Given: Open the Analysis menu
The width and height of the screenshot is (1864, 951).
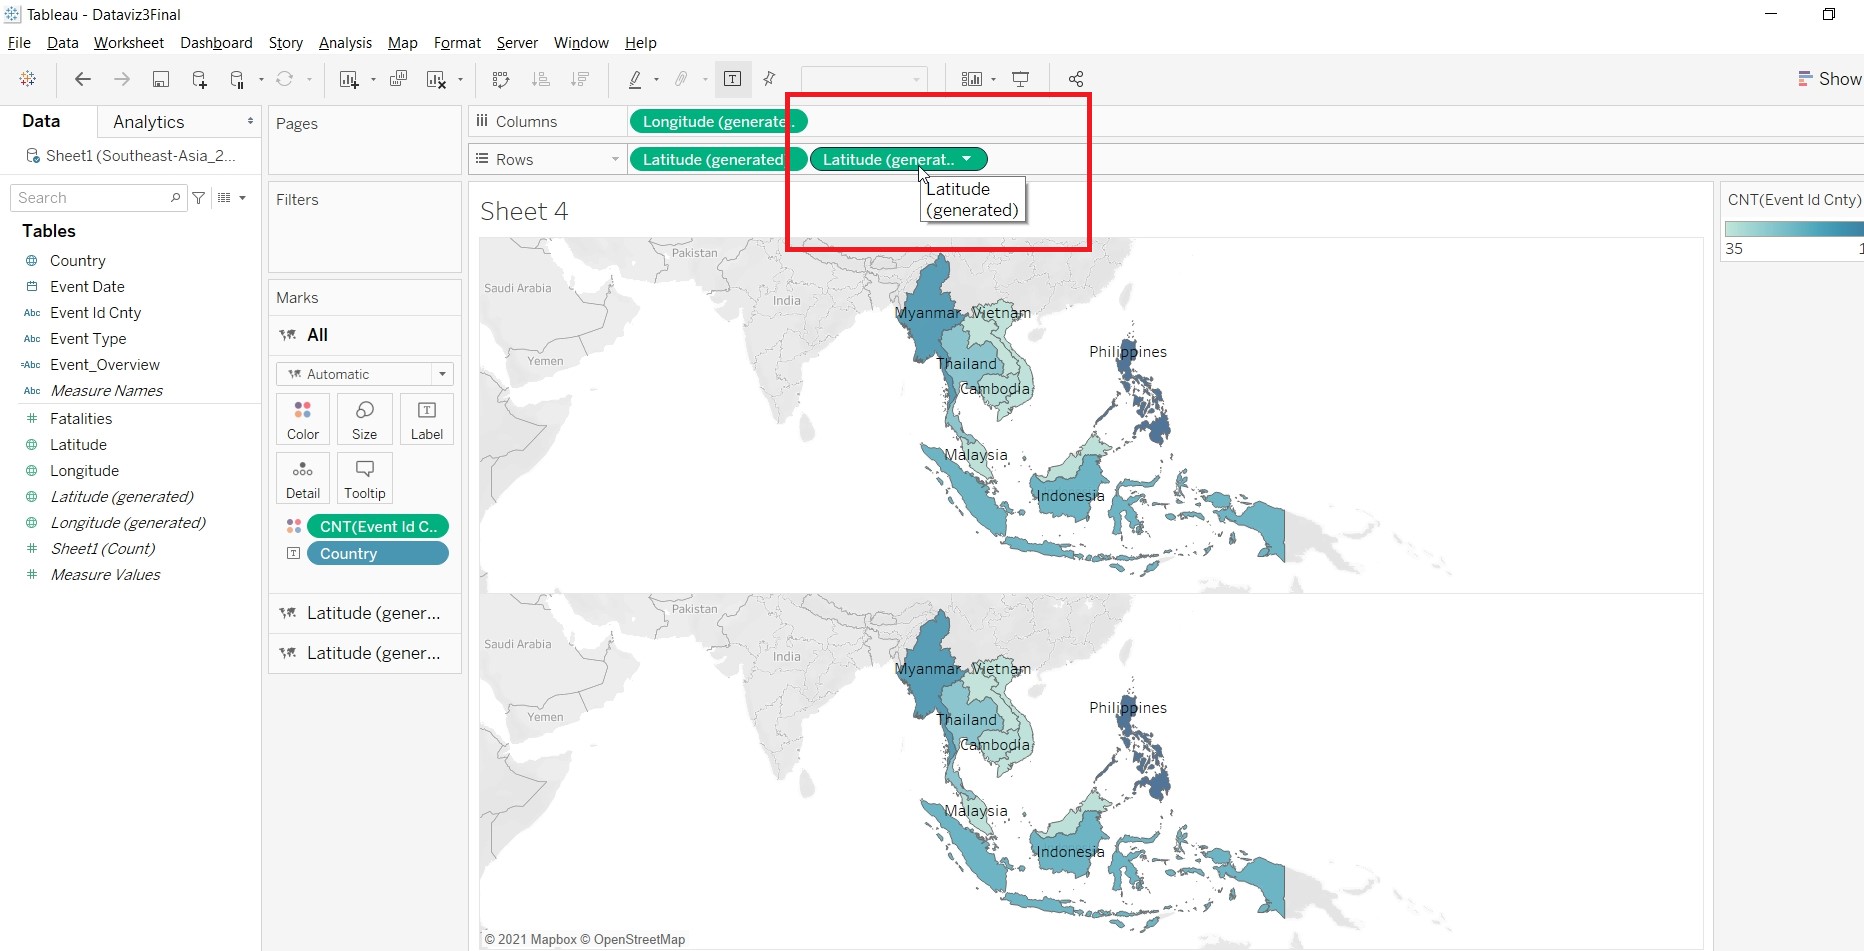Looking at the screenshot, I should pos(345,43).
